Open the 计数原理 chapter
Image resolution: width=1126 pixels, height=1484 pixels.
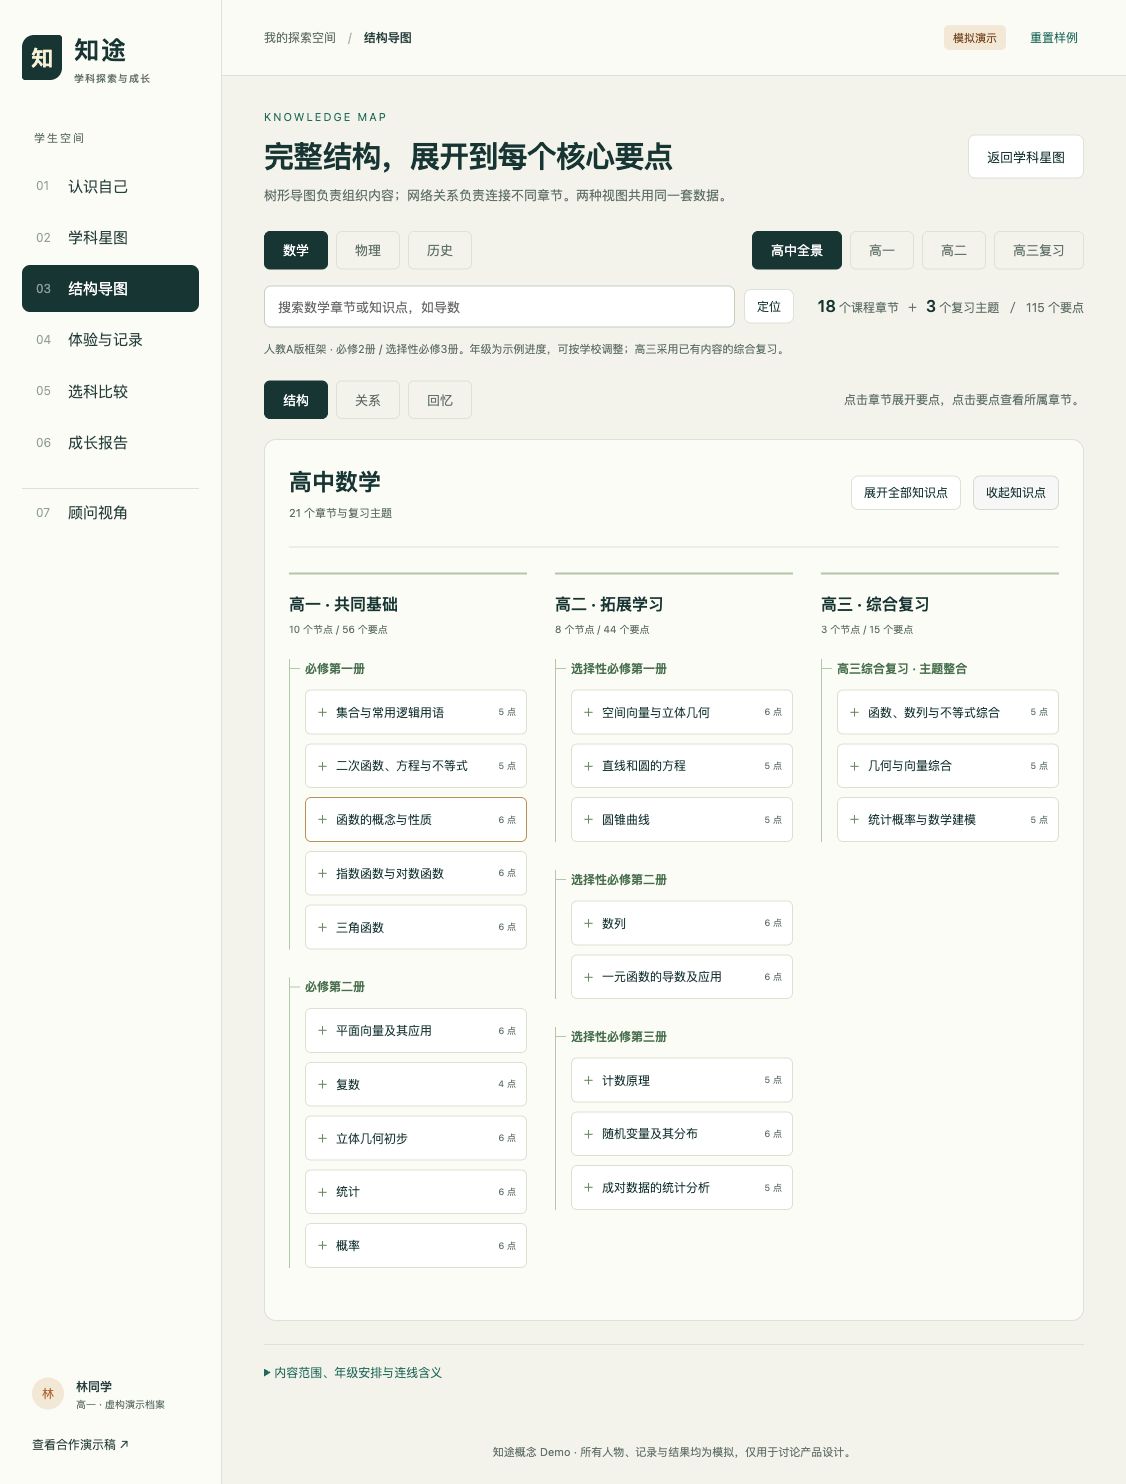coord(681,1080)
